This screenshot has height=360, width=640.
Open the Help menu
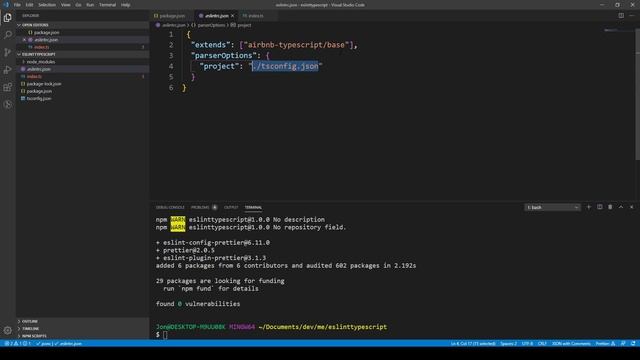[125, 5]
